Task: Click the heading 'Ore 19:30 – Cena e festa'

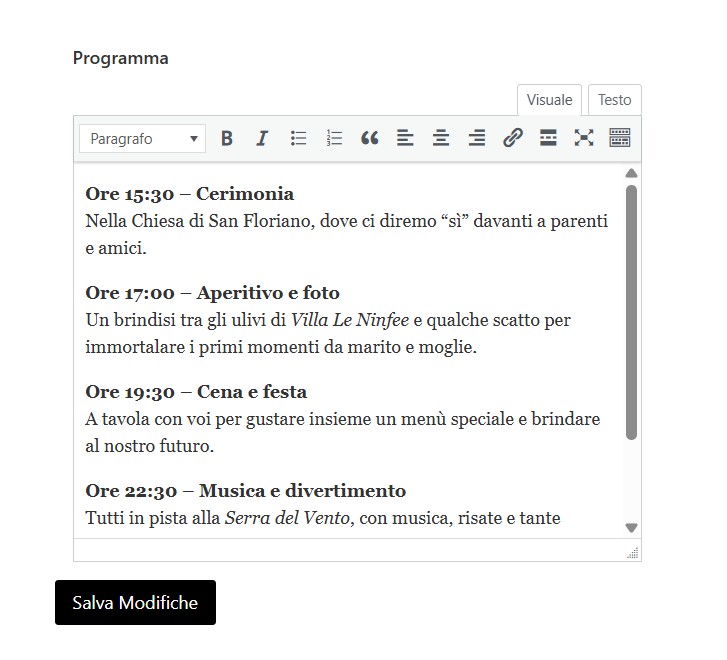Action: click(x=196, y=392)
